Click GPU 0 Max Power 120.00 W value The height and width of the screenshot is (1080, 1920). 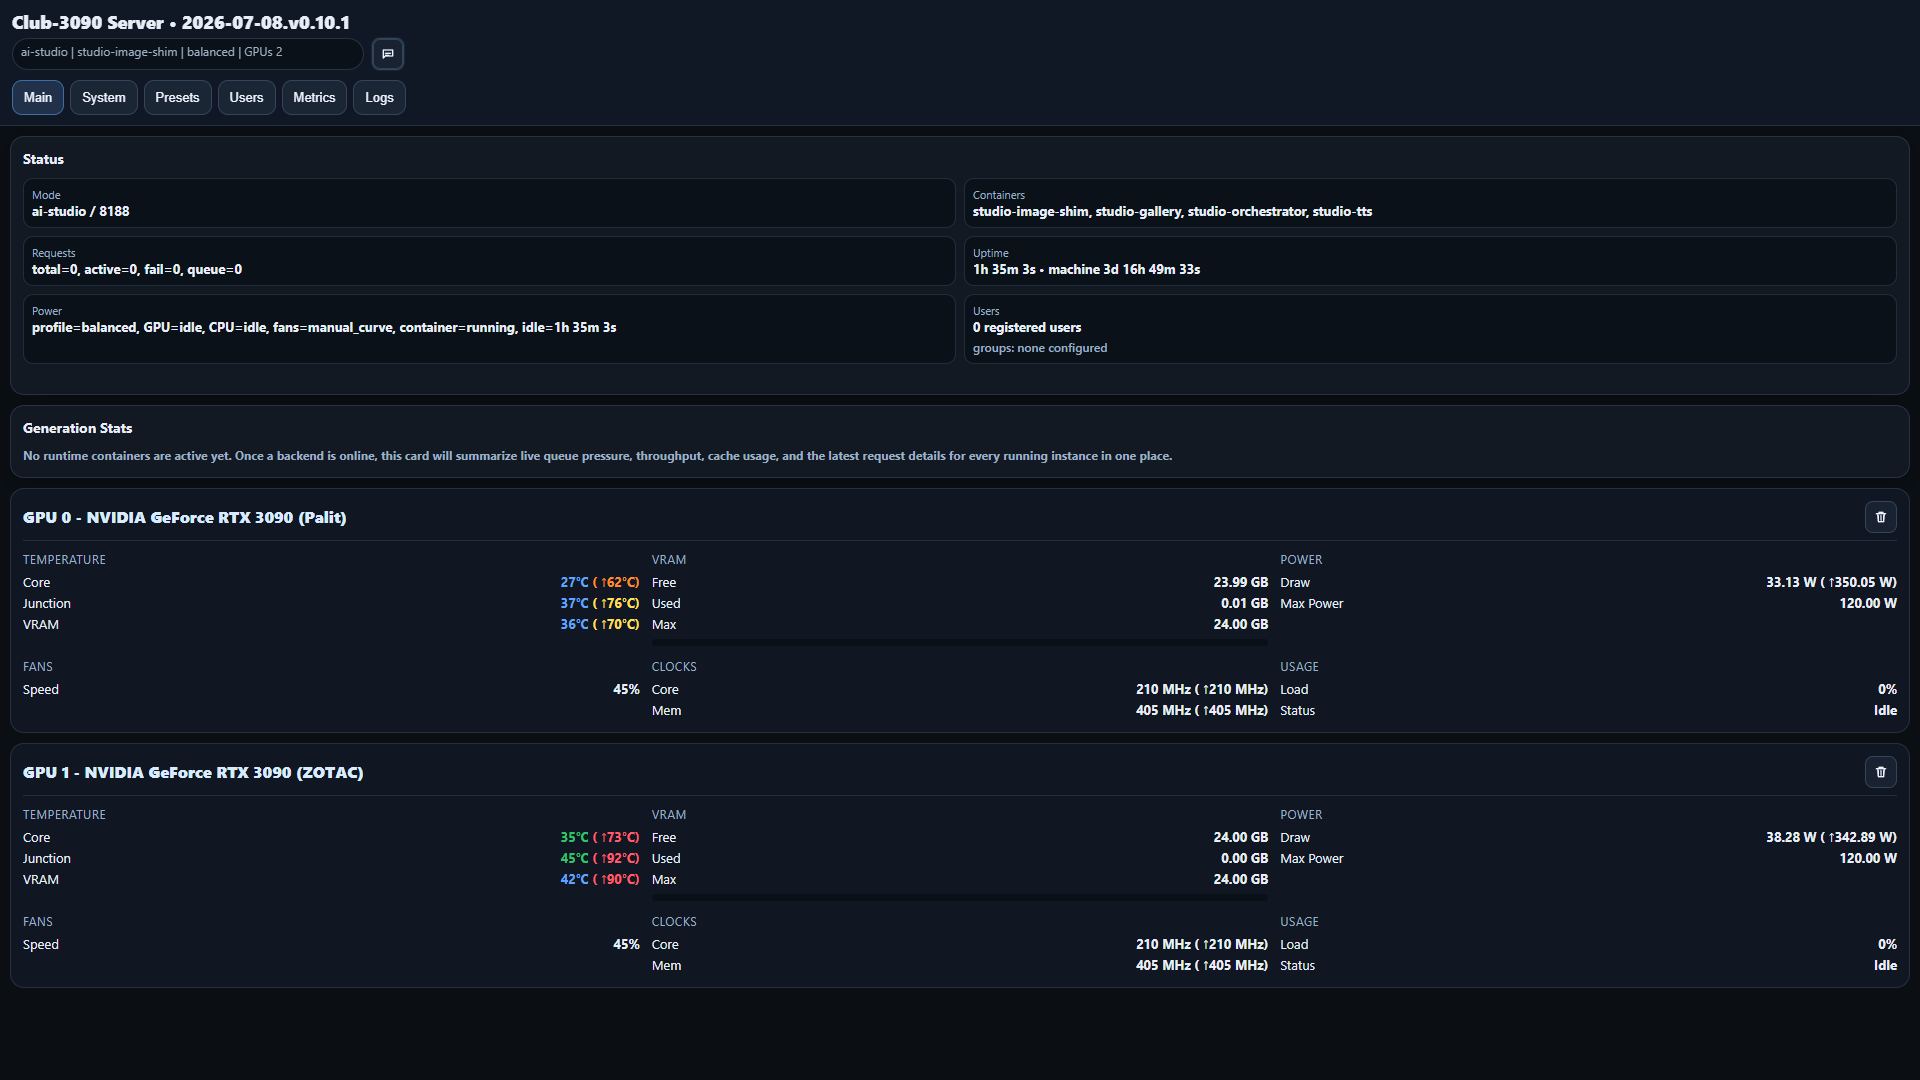pyautogui.click(x=1868, y=603)
